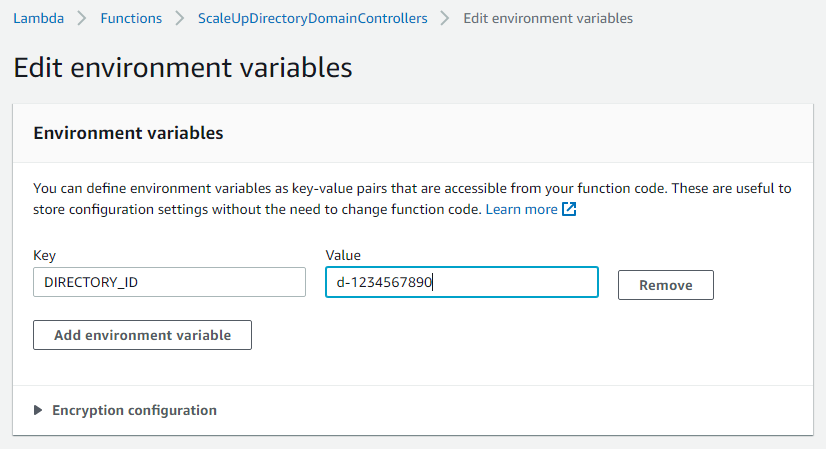
Task: Open the ScaleUpDirectoryDomainControllers function breadcrumb
Action: 312,18
